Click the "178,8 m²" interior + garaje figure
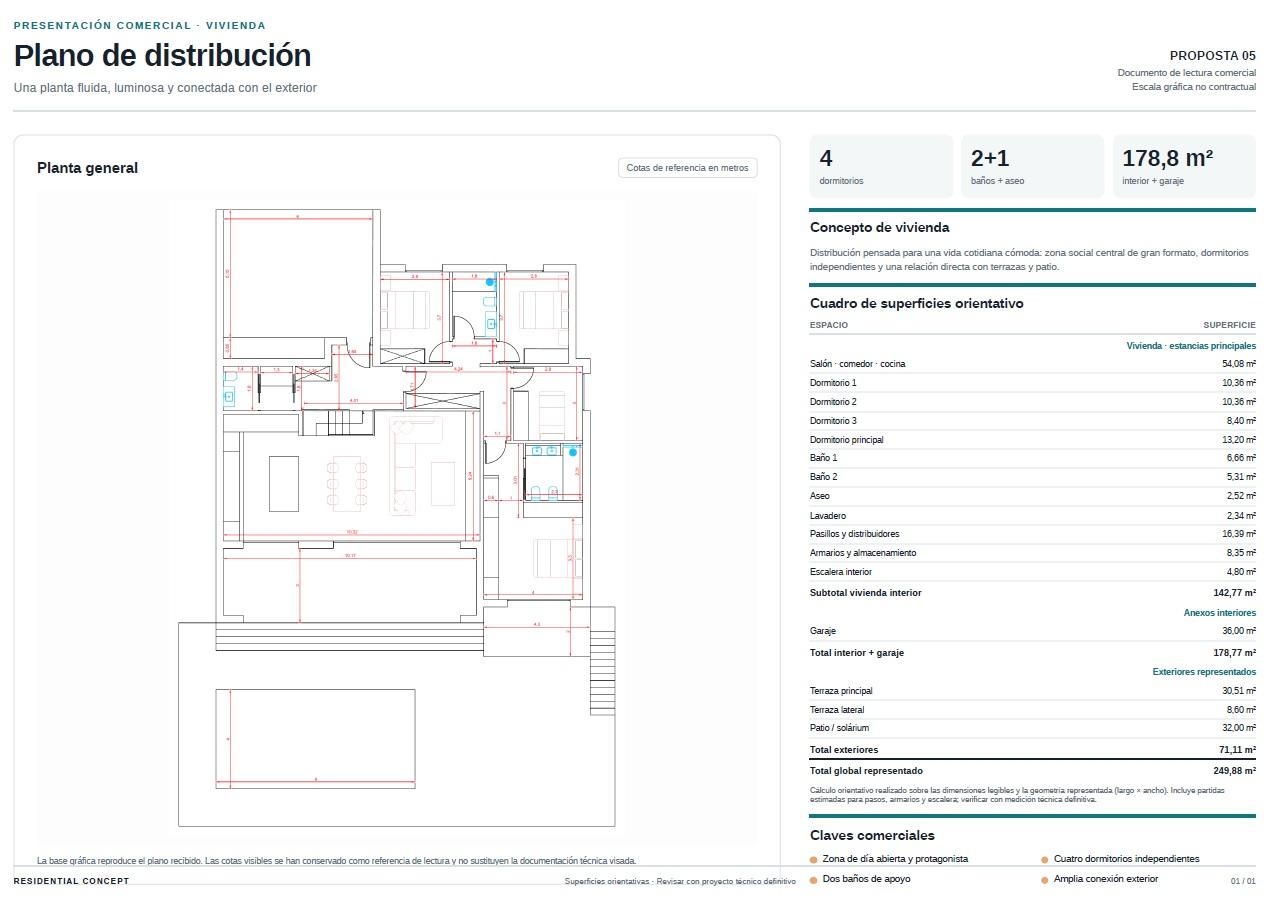Image resolution: width=1279 pixels, height=906 pixels. tap(1167, 158)
